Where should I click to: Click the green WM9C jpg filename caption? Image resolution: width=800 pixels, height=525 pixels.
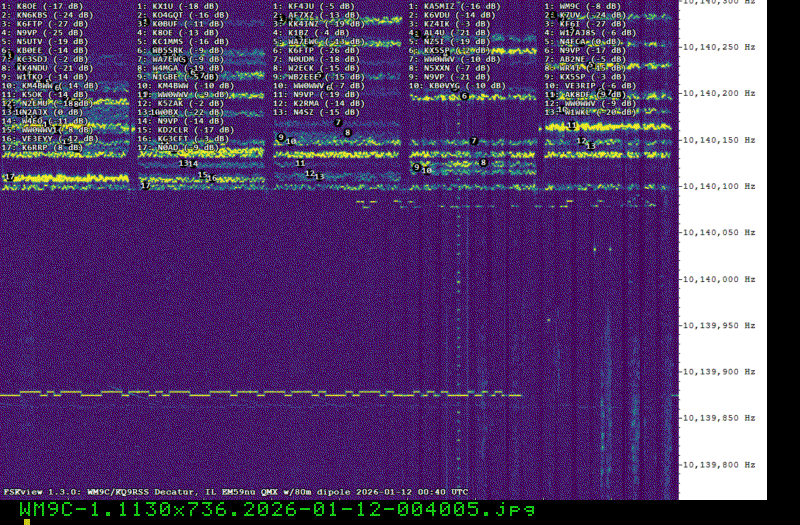click(277, 510)
